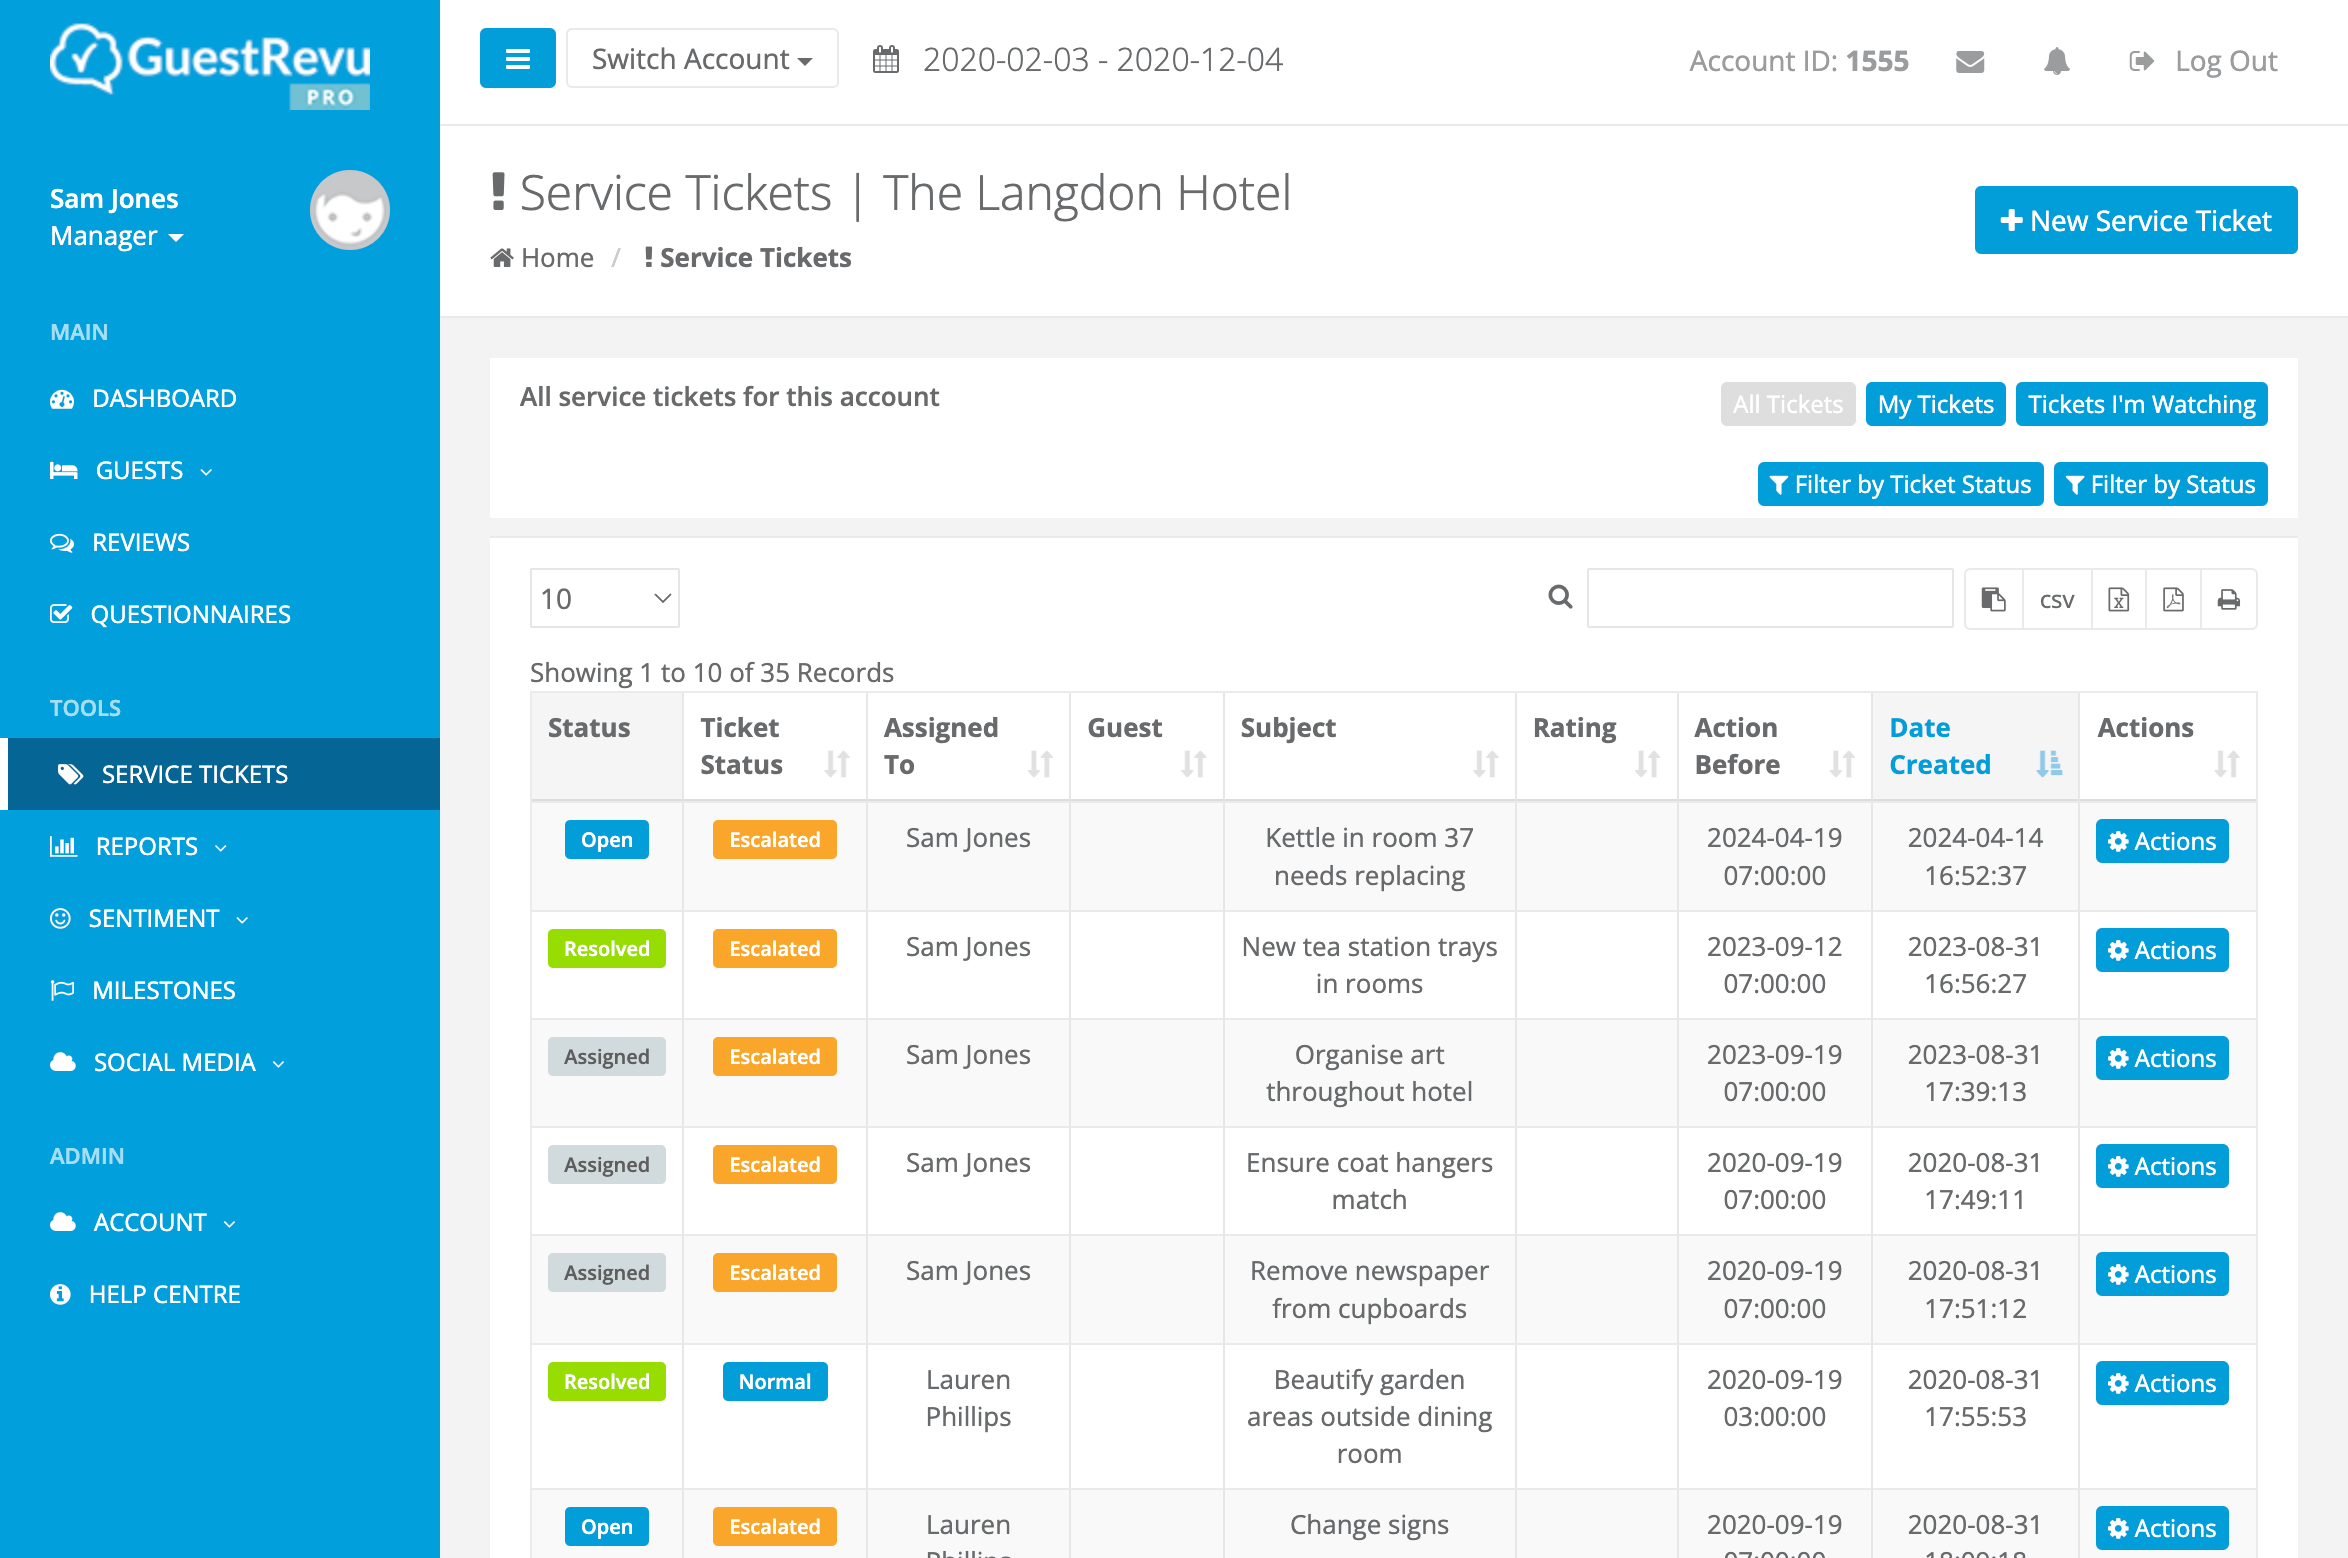The height and width of the screenshot is (1558, 2348).
Task: Sort by Action Before column
Action: coord(1774,746)
